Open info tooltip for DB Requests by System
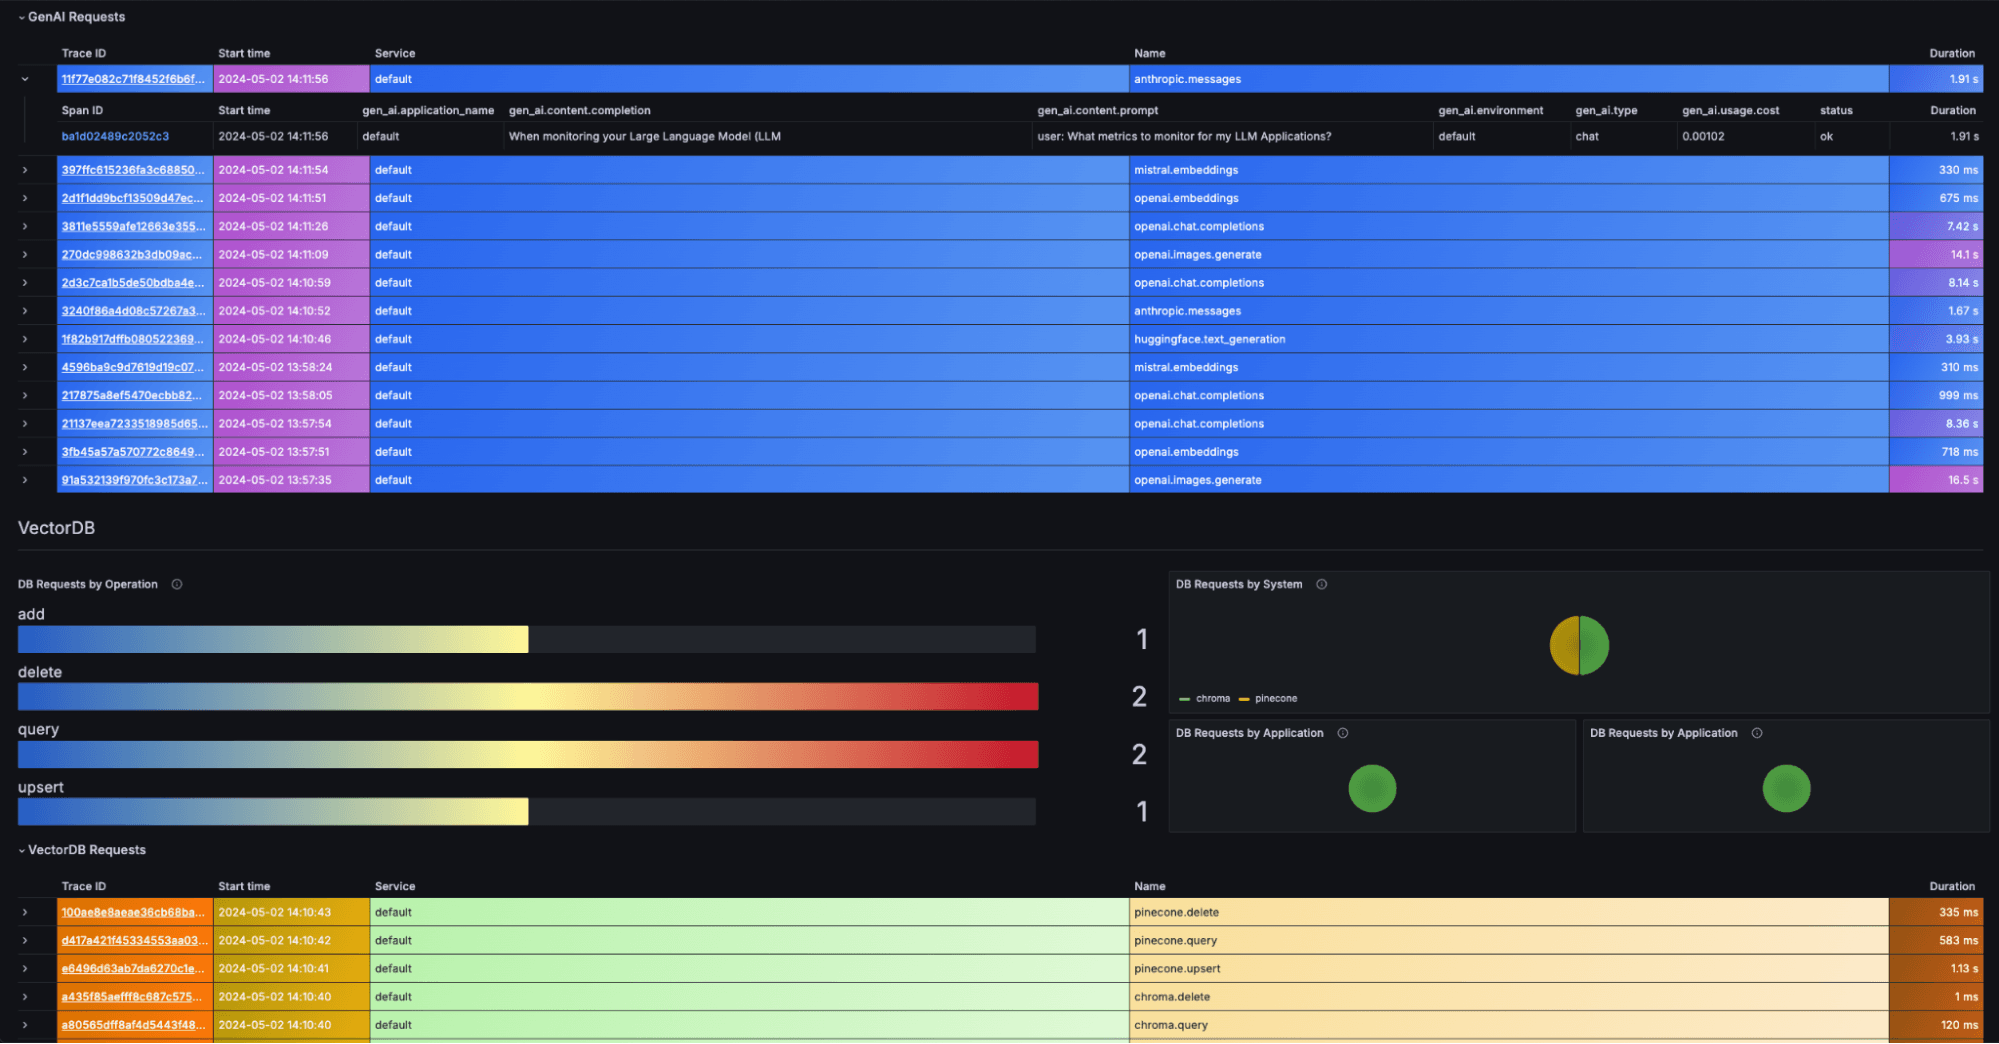 tap(1321, 584)
